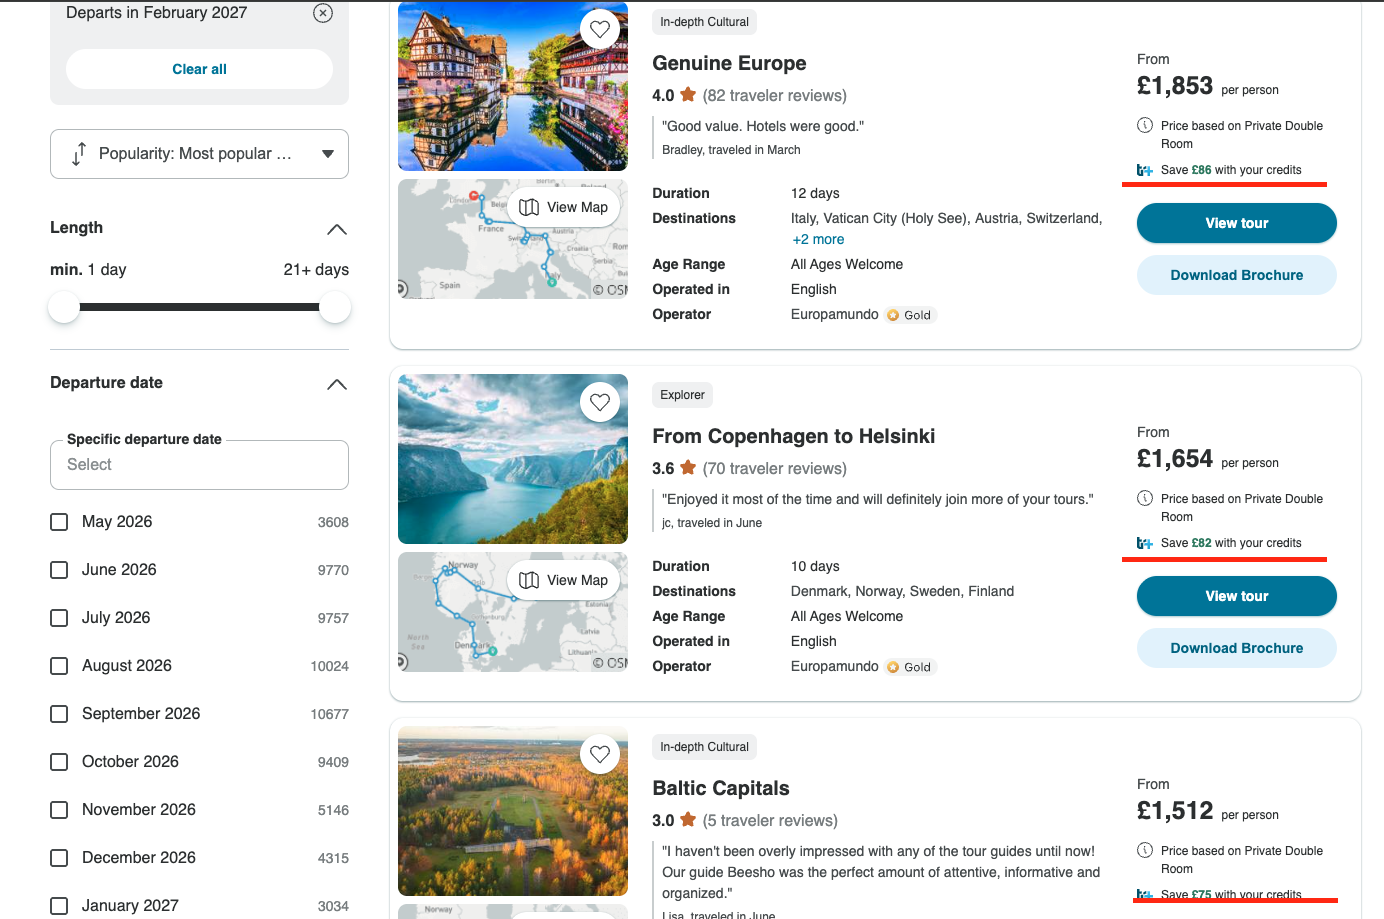The image size is (1384, 919).
Task: Click heart icon on Baltic Capitals photo
Action: pyautogui.click(x=600, y=754)
